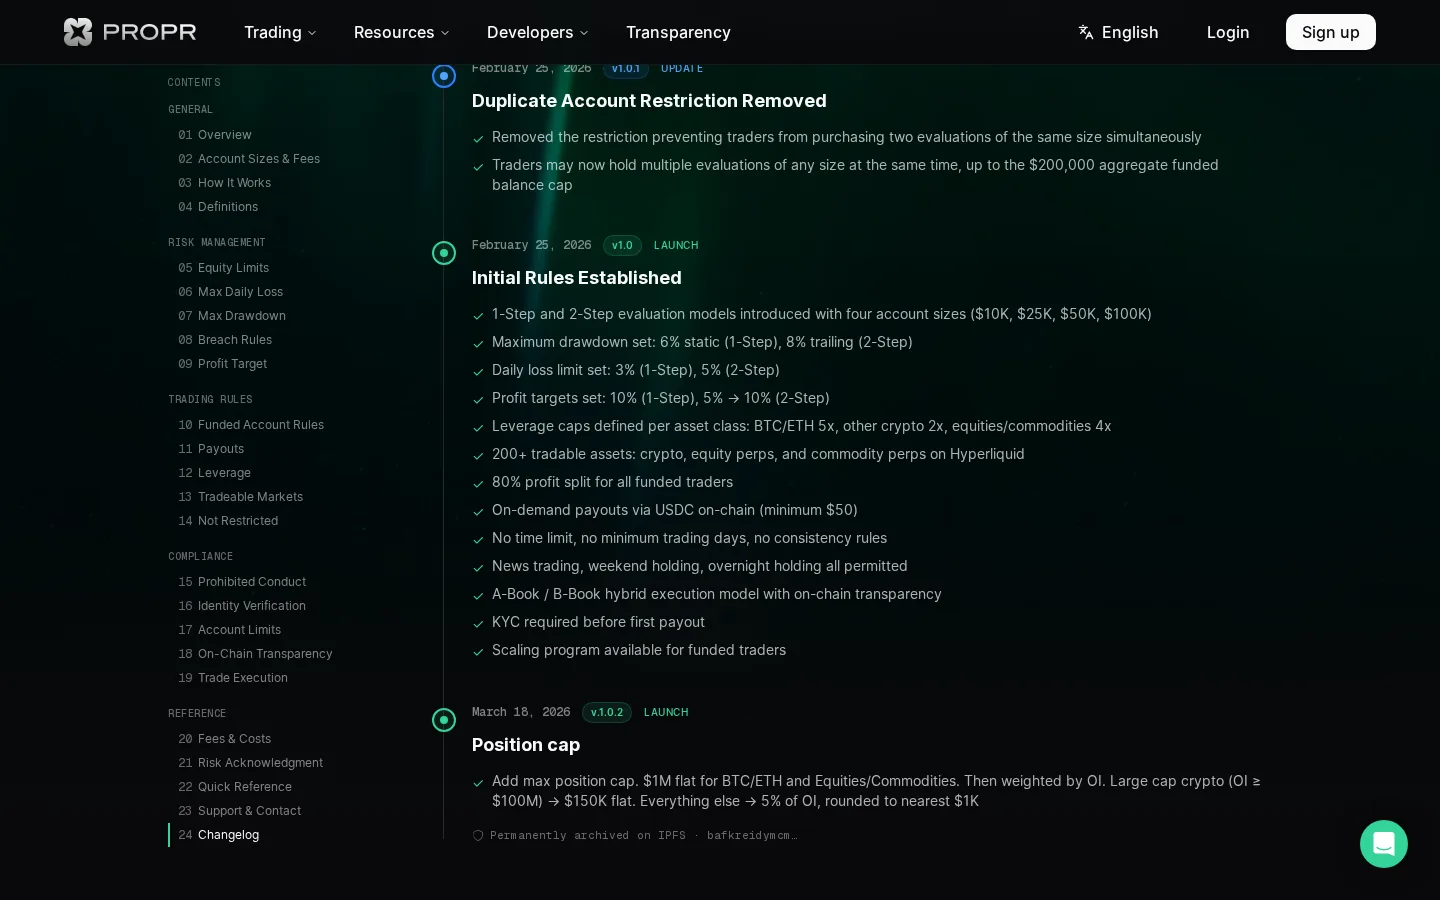Go to 07 Max Drawdown section

(x=232, y=316)
